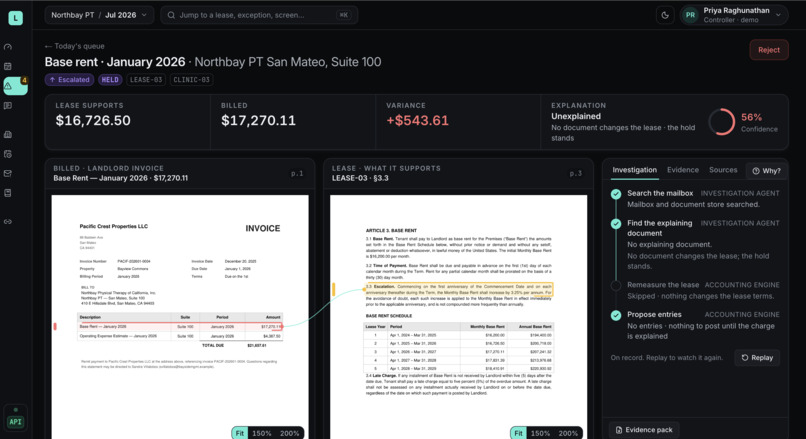Click the Base rent · January 2026 page title
The height and width of the screenshot is (439, 806).
(x=115, y=62)
